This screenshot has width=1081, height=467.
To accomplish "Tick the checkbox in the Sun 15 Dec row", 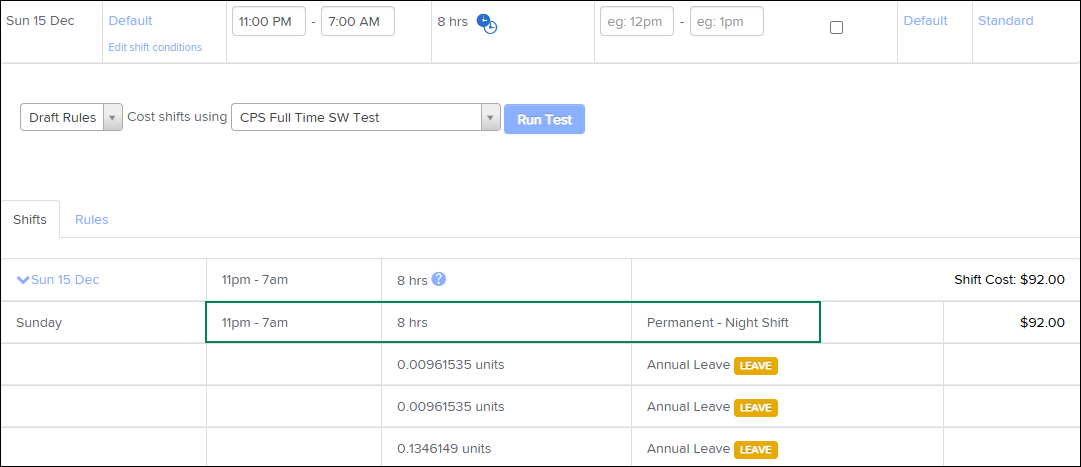I will click(x=836, y=27).
